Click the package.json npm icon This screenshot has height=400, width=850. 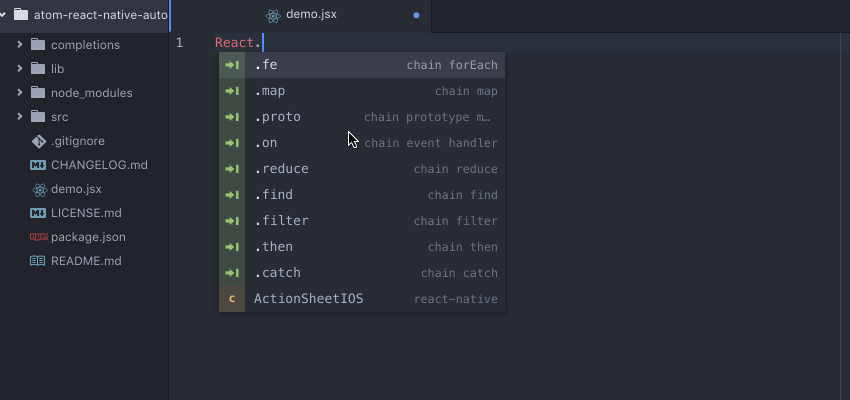[x=38, y=237]
